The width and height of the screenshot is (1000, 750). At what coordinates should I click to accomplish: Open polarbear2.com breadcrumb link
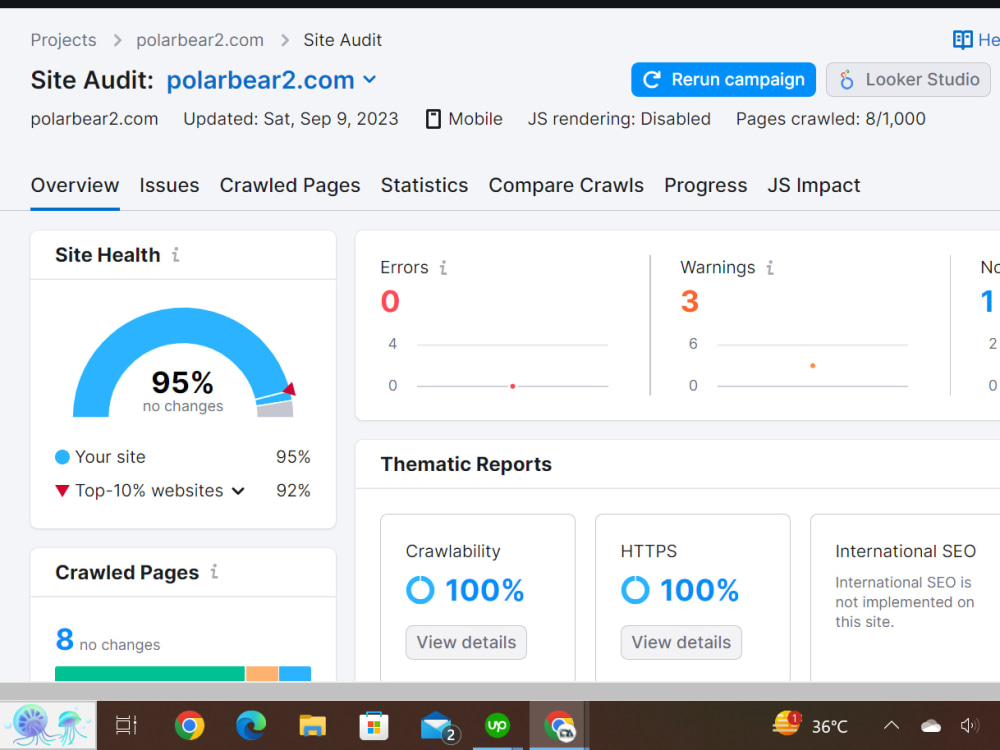point(200,40)
